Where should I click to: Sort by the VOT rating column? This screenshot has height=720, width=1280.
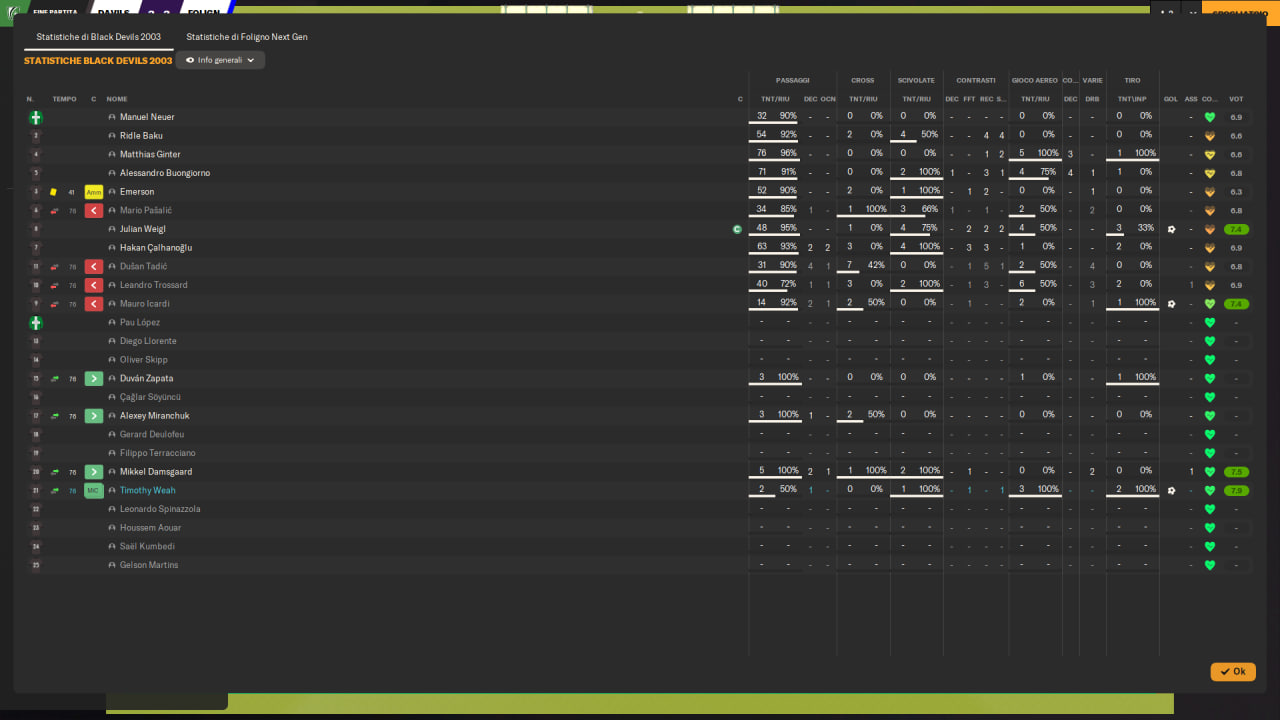coord(1236,99)
